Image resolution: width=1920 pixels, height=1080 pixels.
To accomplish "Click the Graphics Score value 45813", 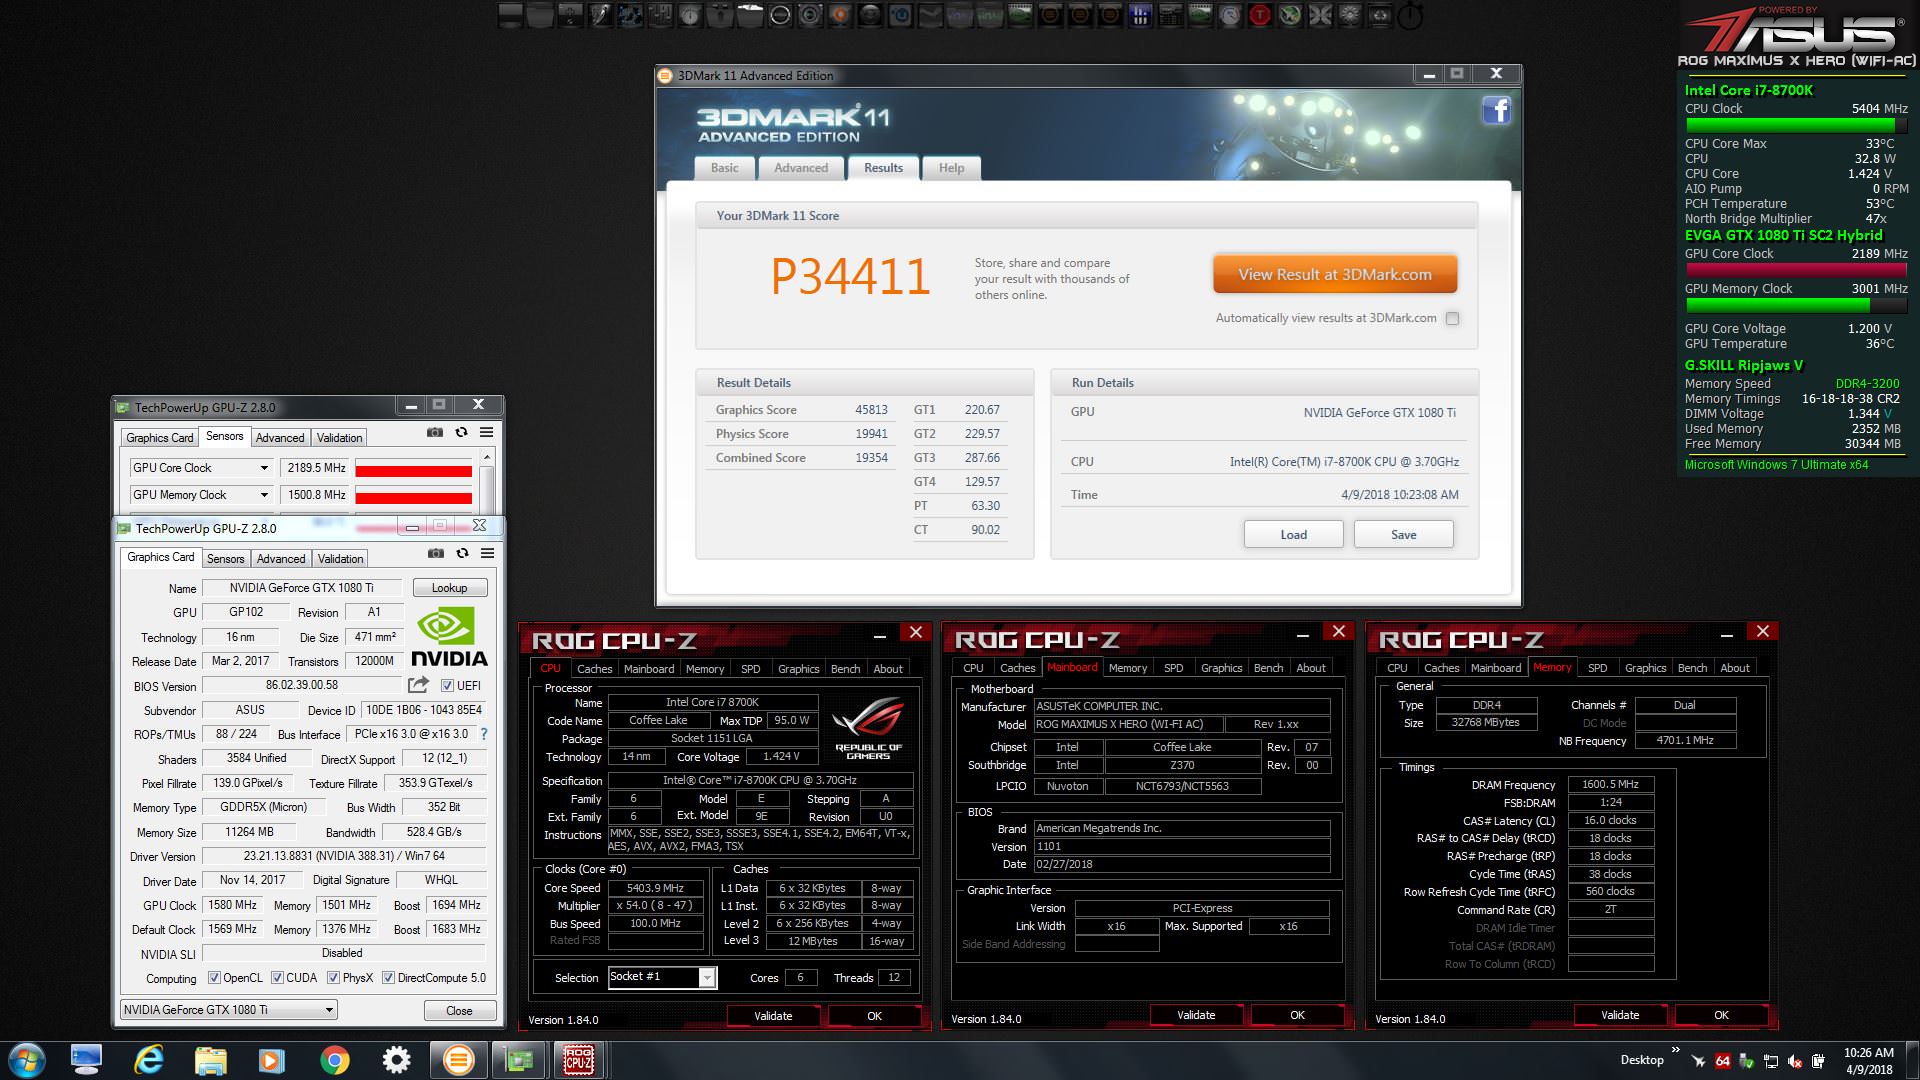I will tap(871, 410).
